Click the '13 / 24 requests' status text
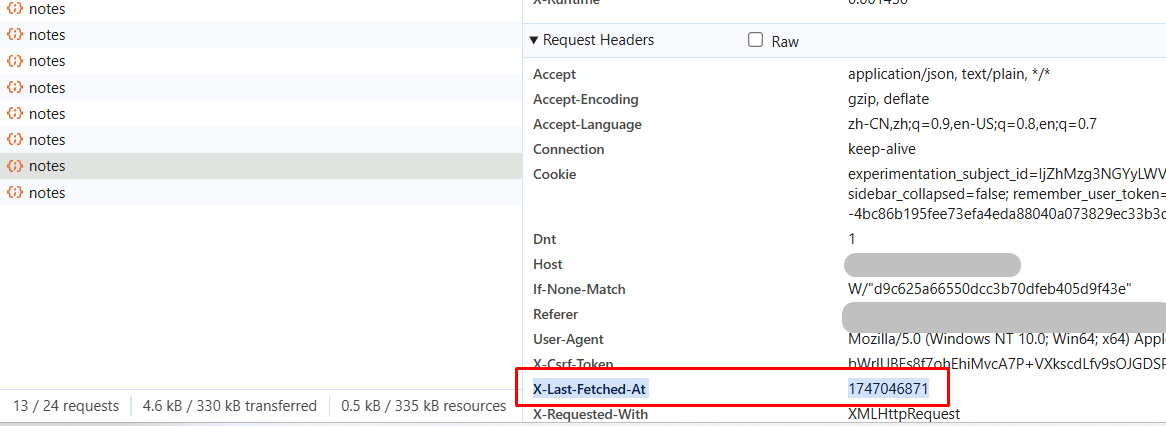1166x426 pixels. point(66,406)
